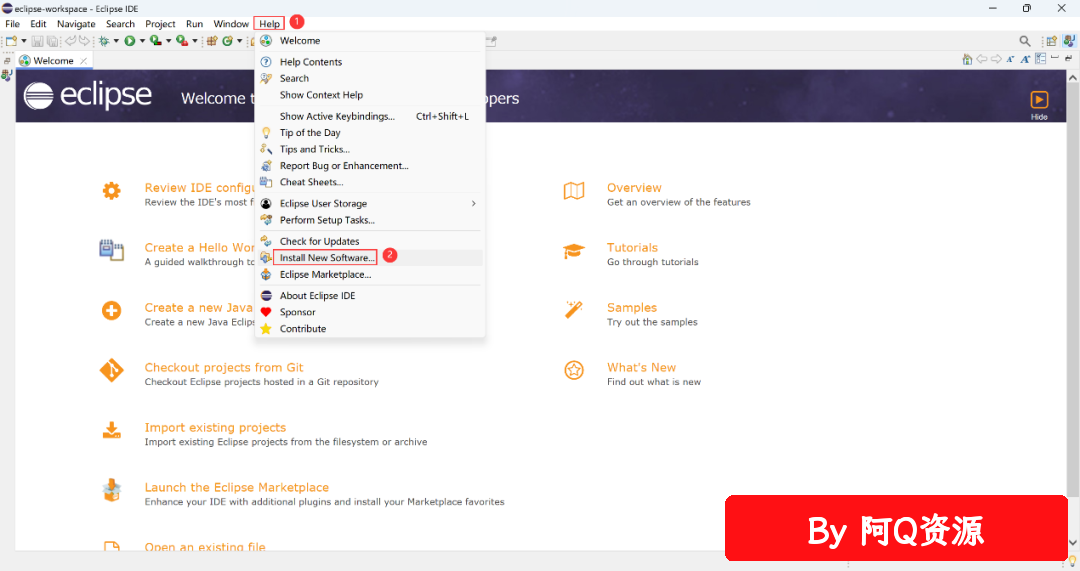The width and height of the screenshot is (1080, 571).
Task: Open the toolbar Search magnifier icon
Action: (1025, 41)
